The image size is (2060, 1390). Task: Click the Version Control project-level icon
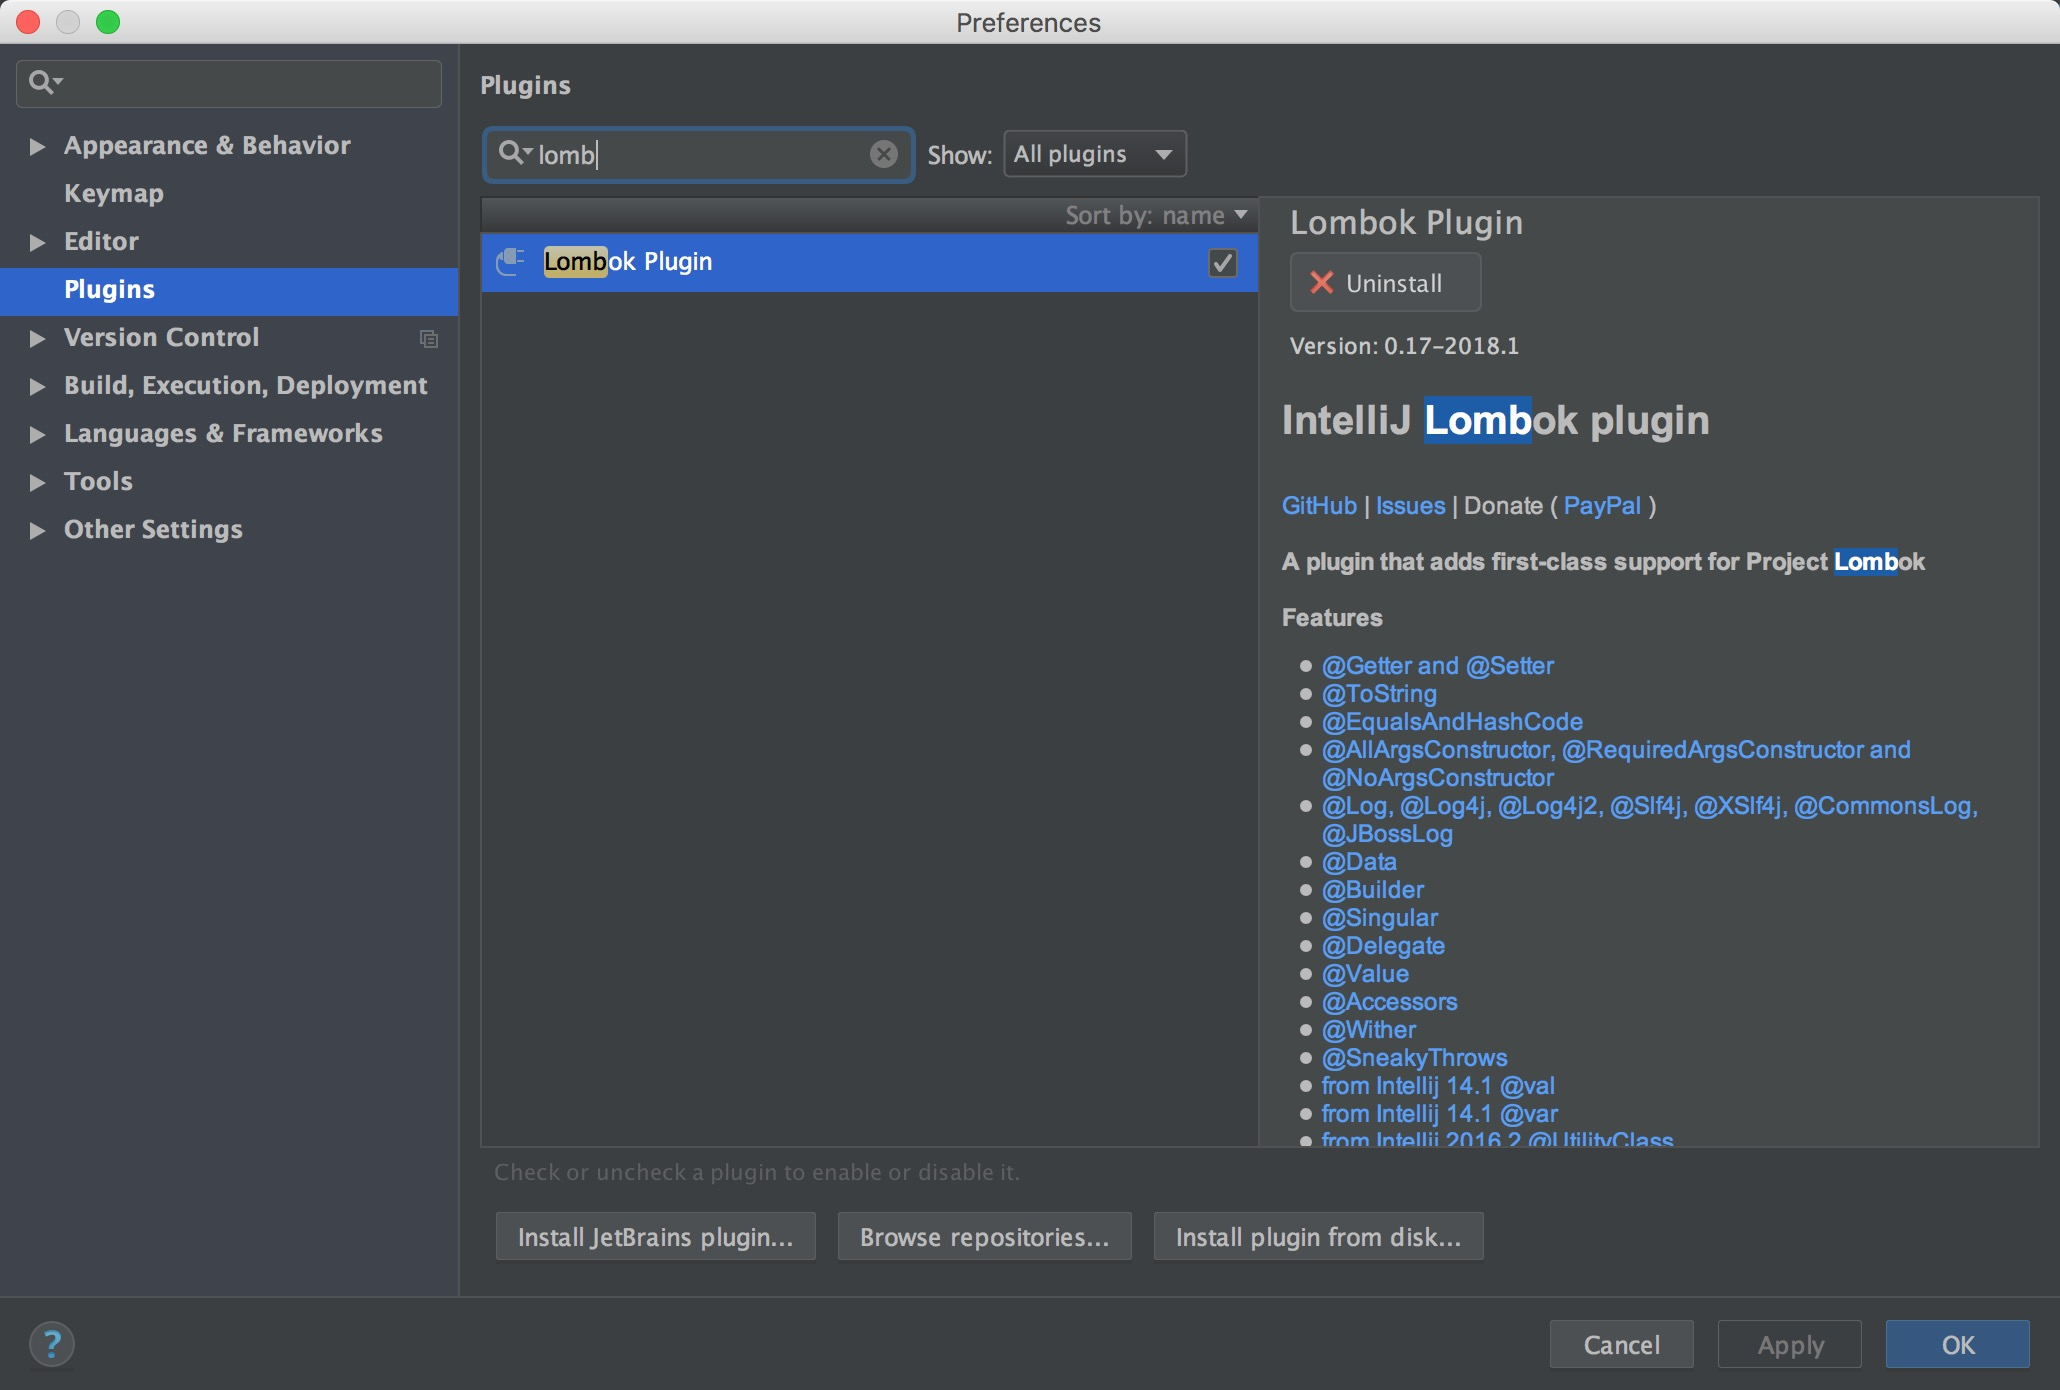tap(429, 339)
